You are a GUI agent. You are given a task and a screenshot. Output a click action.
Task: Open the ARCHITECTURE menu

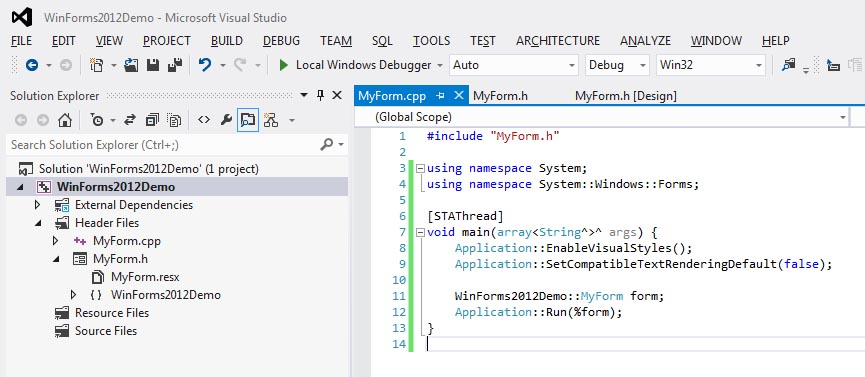pyautogui.click(x=558, y=41)
